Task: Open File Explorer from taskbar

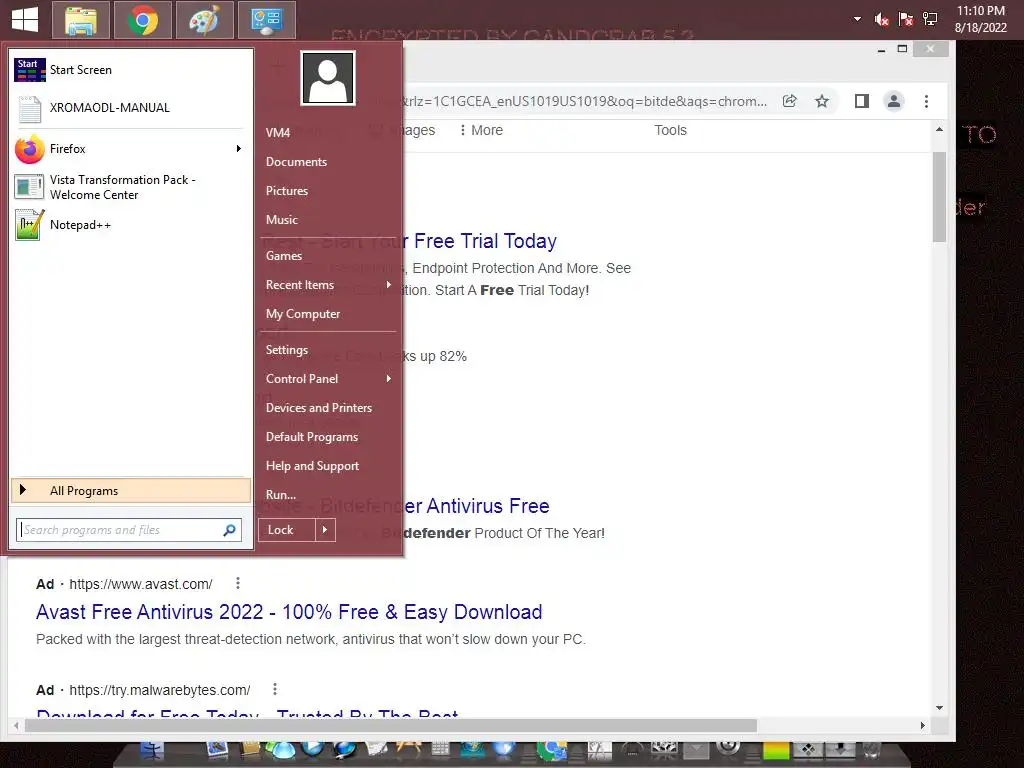Action: coord(81,20)
